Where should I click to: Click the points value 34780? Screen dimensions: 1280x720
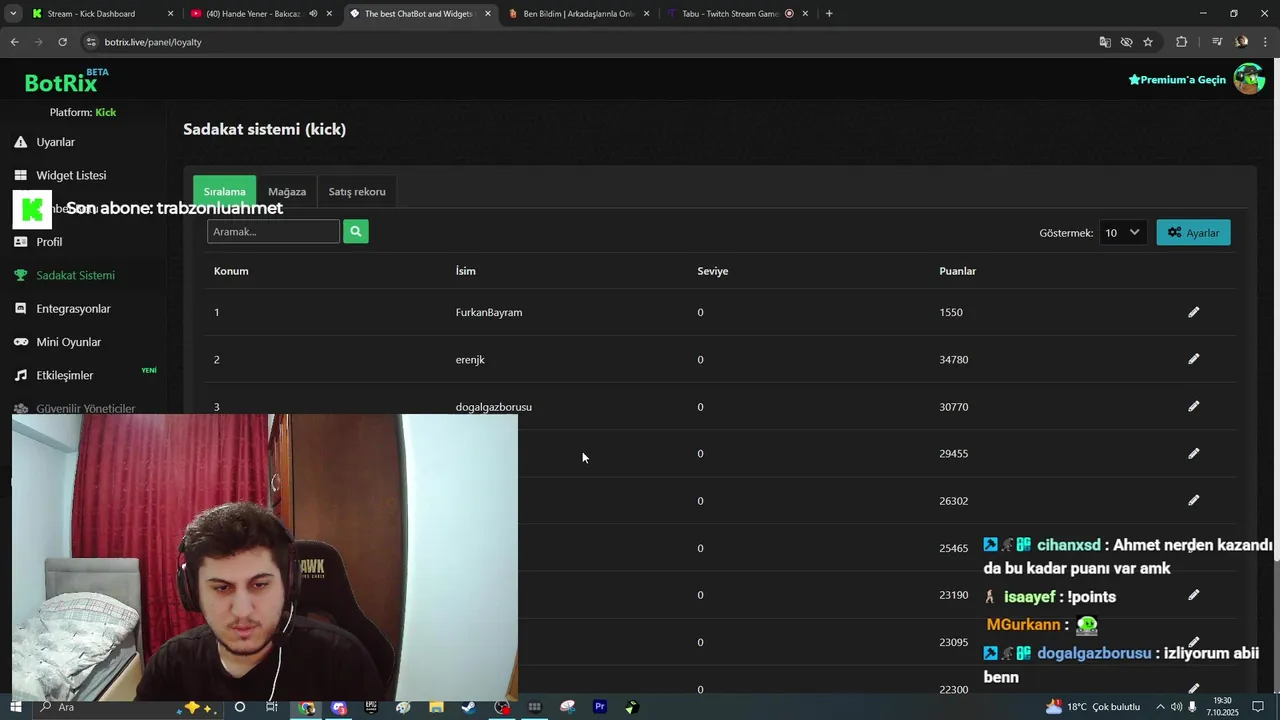[954, 359]
